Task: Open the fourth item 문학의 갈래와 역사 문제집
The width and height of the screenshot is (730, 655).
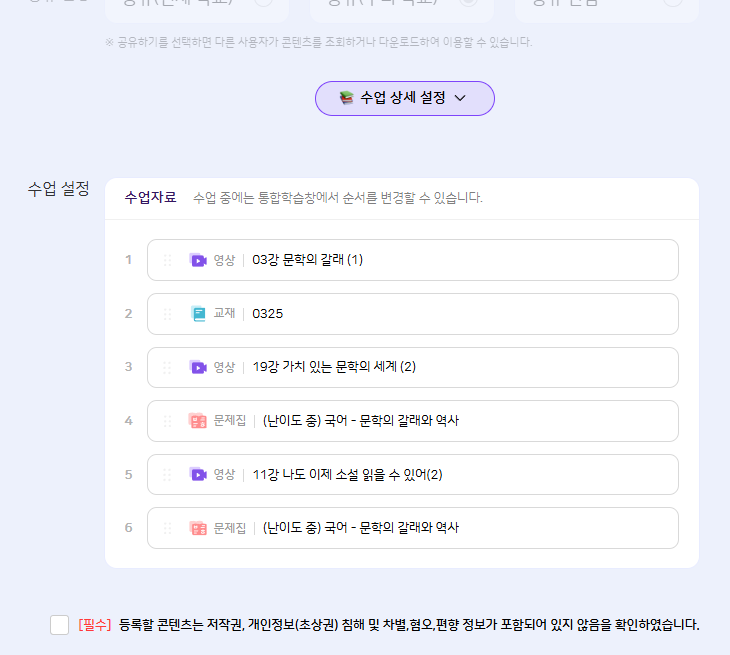Action: (x=361, y=421)
